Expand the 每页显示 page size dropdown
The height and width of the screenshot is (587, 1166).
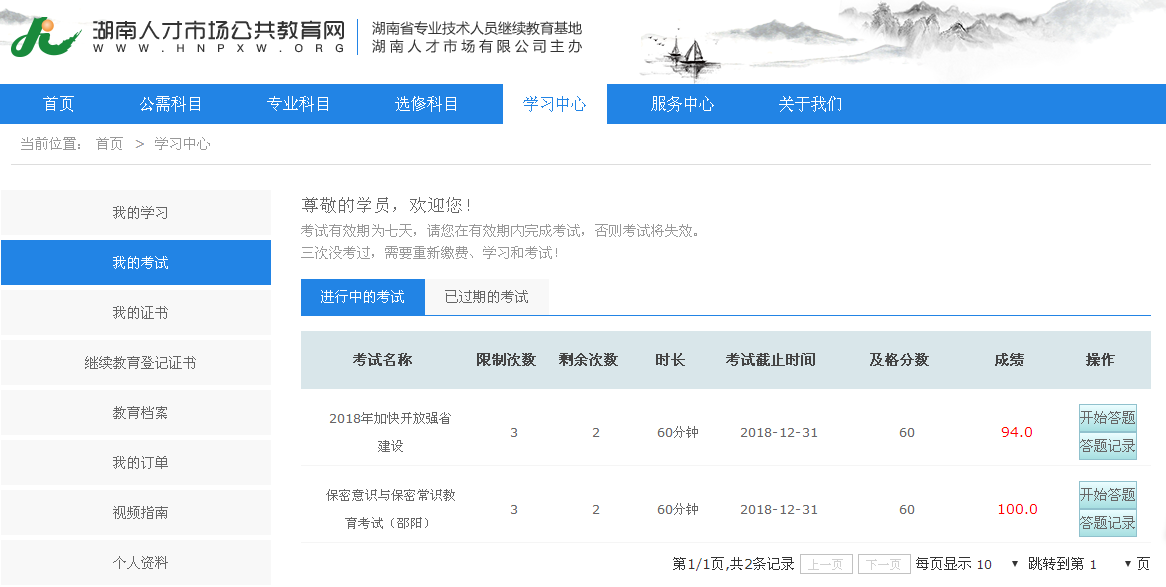click(997, 564)
